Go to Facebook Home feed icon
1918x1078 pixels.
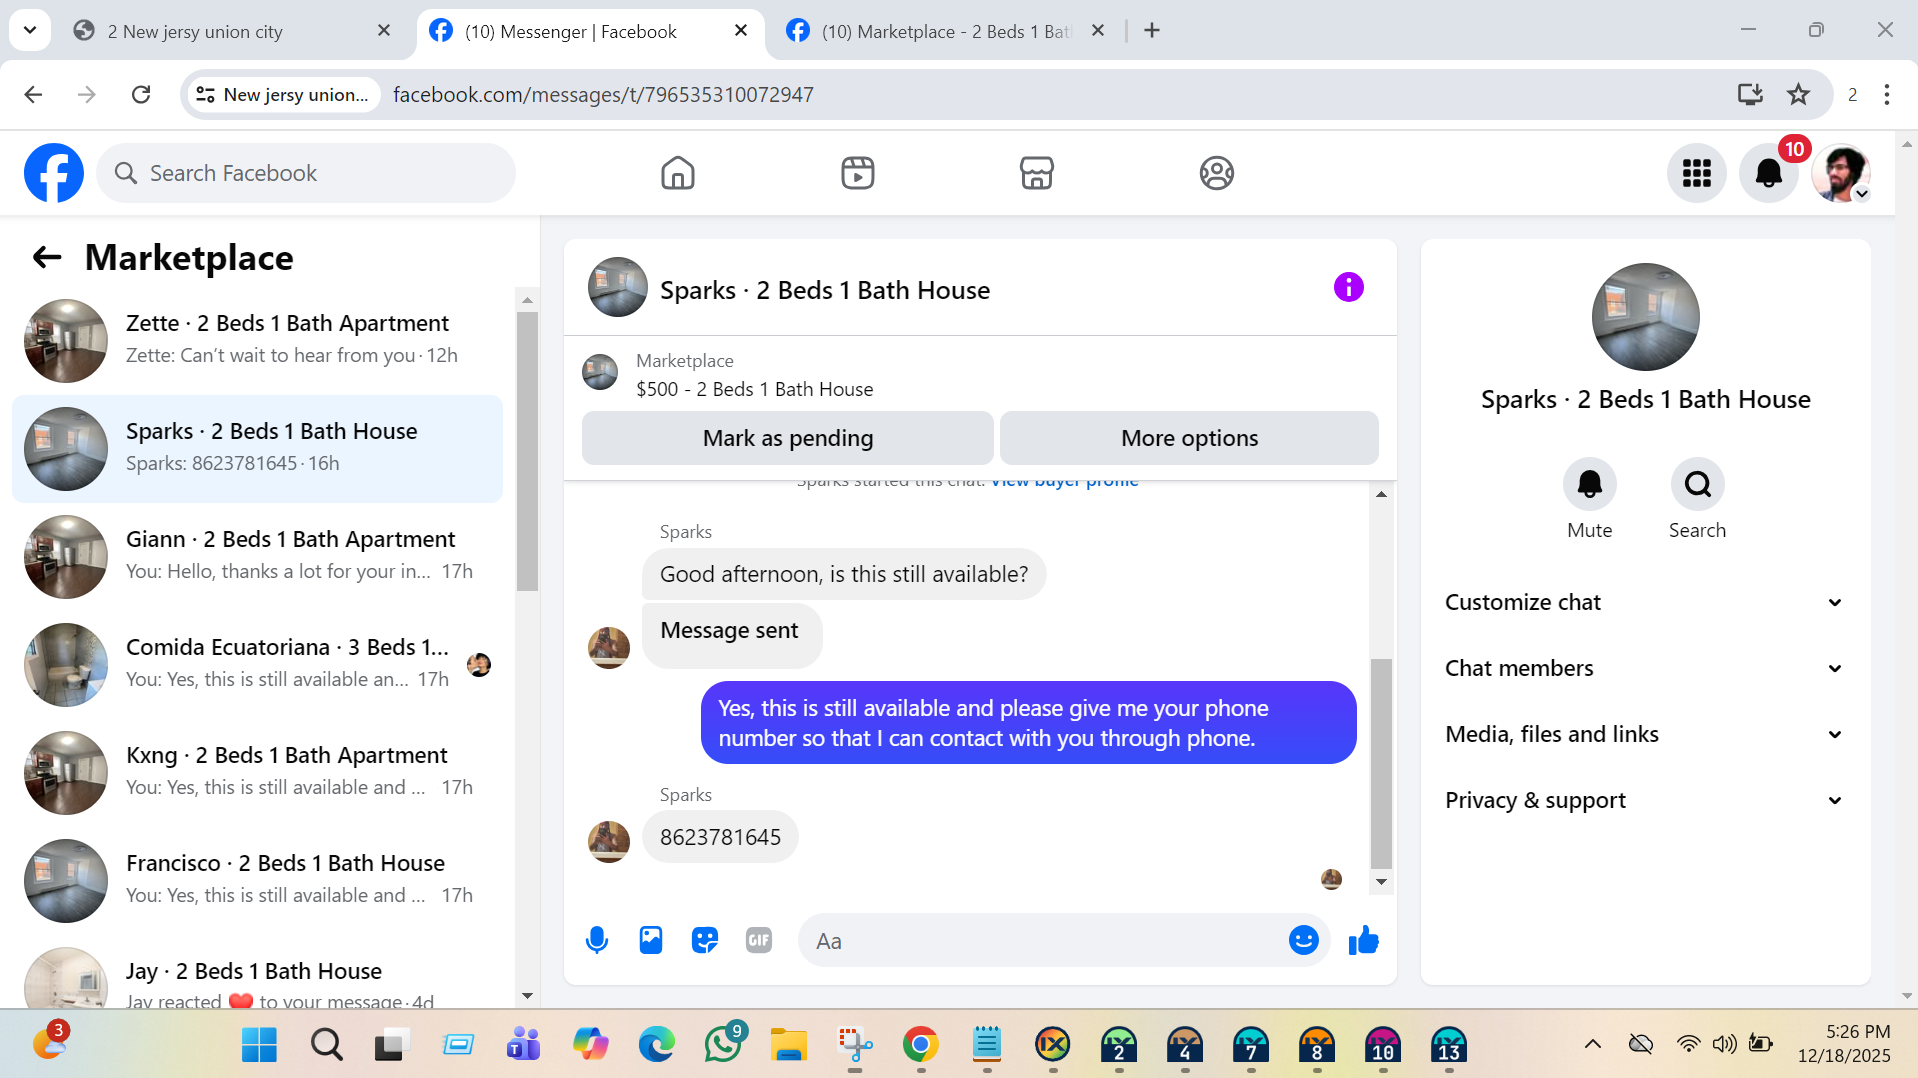point(678,173)
